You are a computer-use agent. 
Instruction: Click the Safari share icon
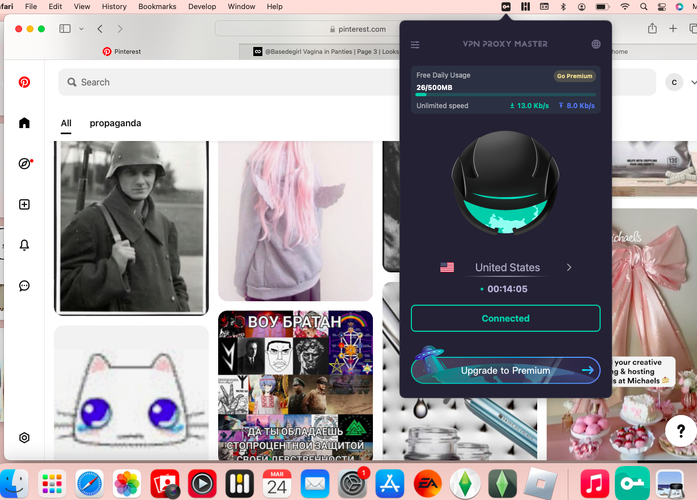[x=652, y=28]
